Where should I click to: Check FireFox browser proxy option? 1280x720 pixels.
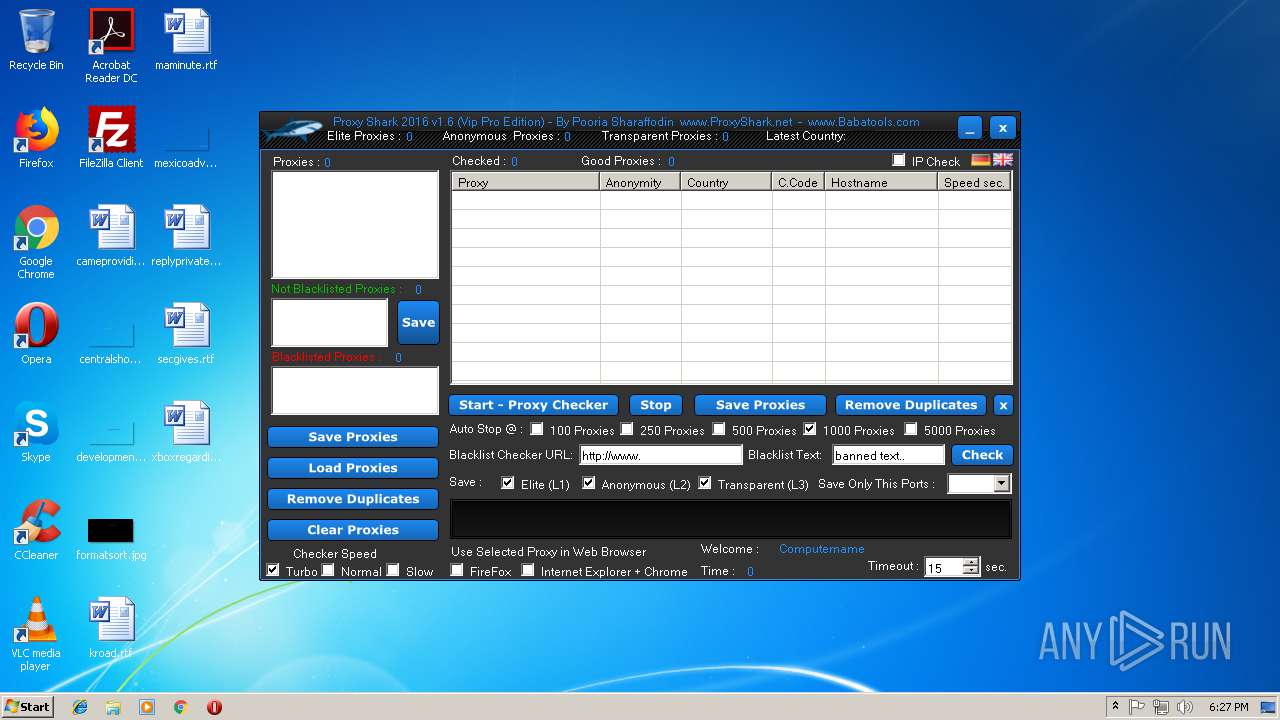click(457, 570)
